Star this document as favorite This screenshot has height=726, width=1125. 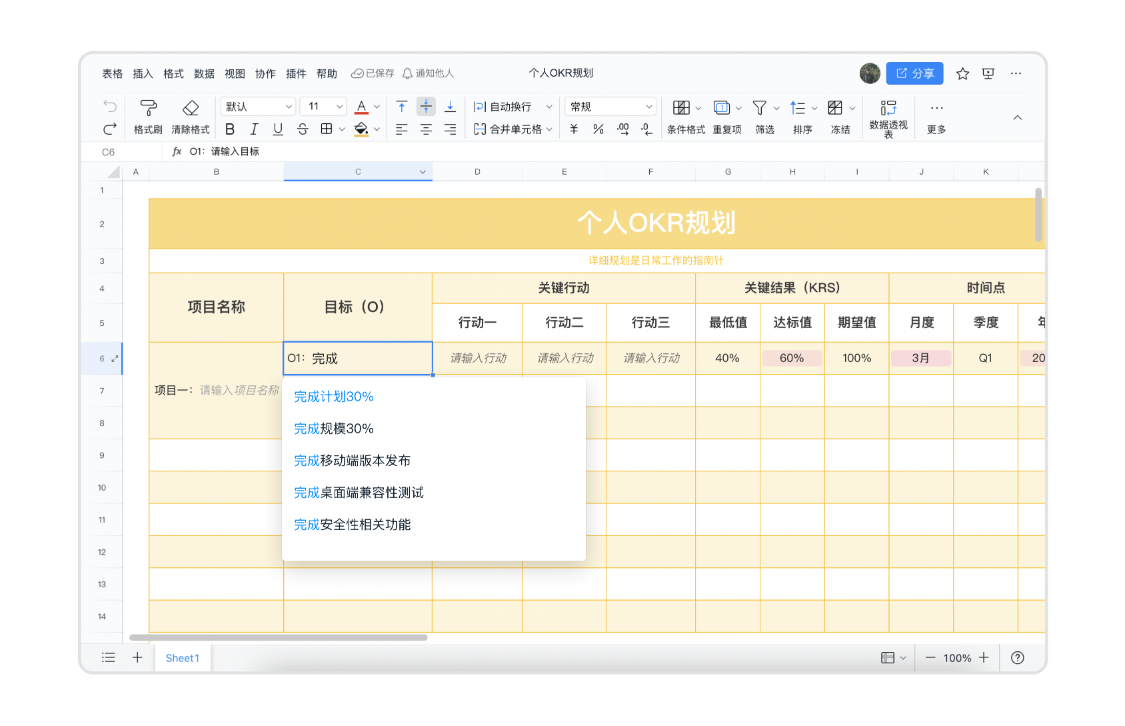pos(963,73)
